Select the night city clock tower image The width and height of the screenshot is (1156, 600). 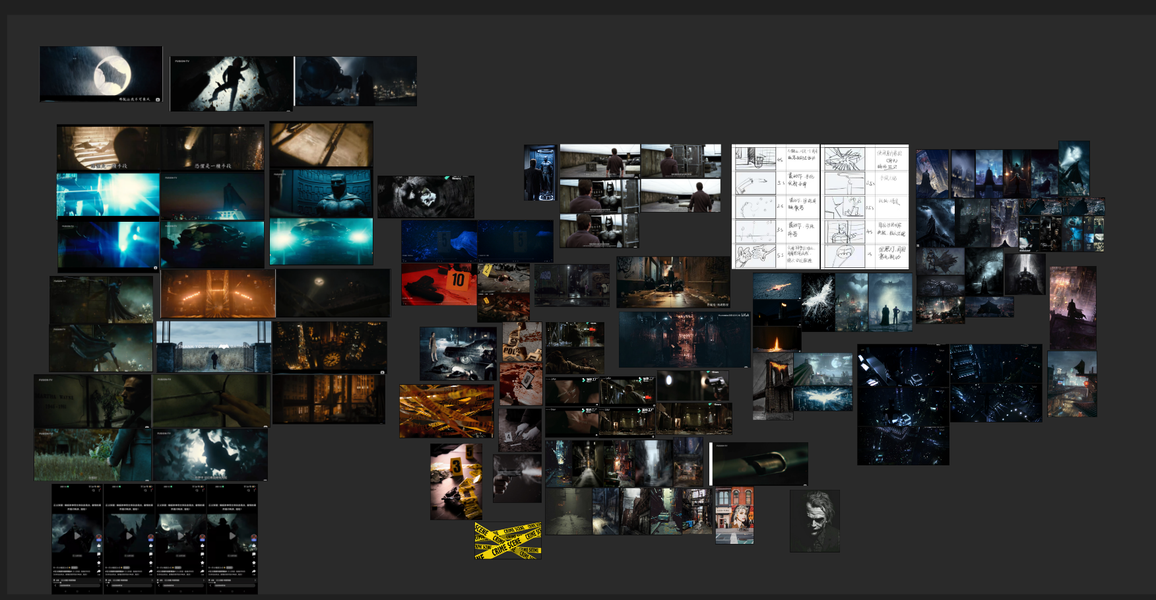pos(330,346)
